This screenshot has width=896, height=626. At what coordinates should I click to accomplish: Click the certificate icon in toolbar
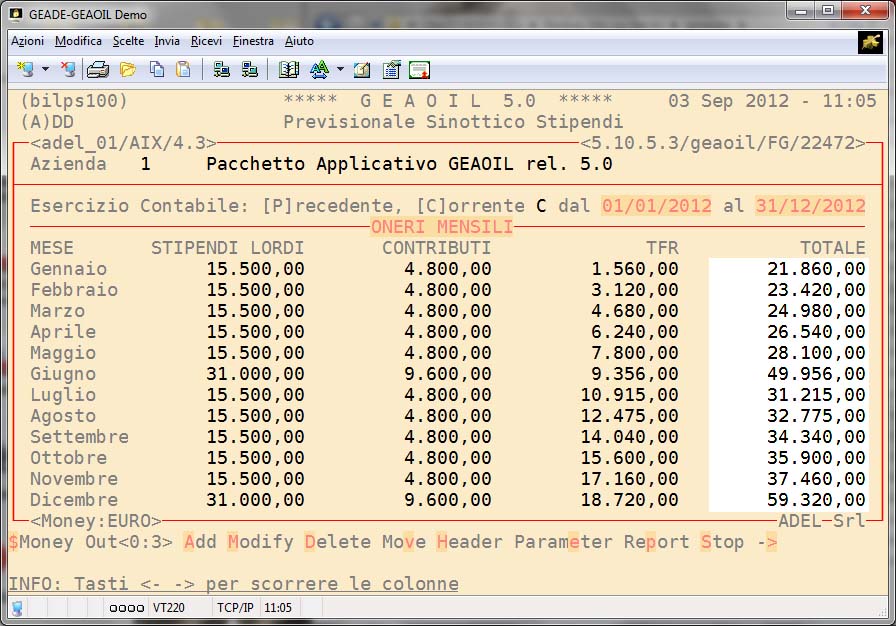point(419,70)
